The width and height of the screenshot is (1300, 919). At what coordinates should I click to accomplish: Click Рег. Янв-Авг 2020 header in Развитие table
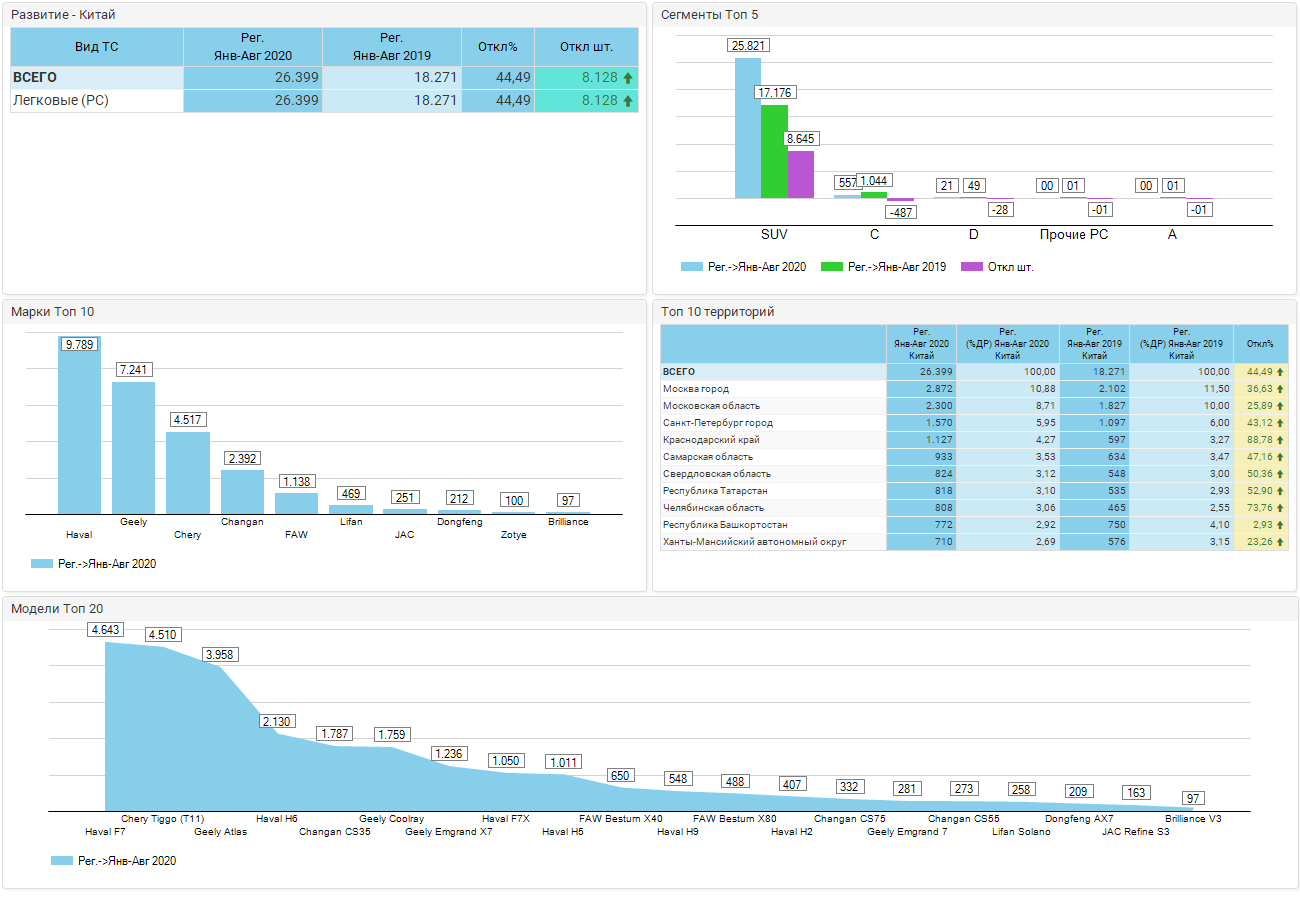[253, 47]
